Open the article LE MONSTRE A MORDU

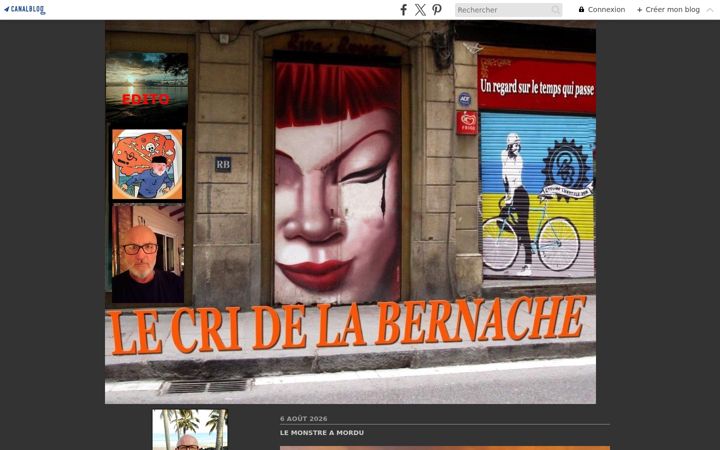click(x=322, y=433)
